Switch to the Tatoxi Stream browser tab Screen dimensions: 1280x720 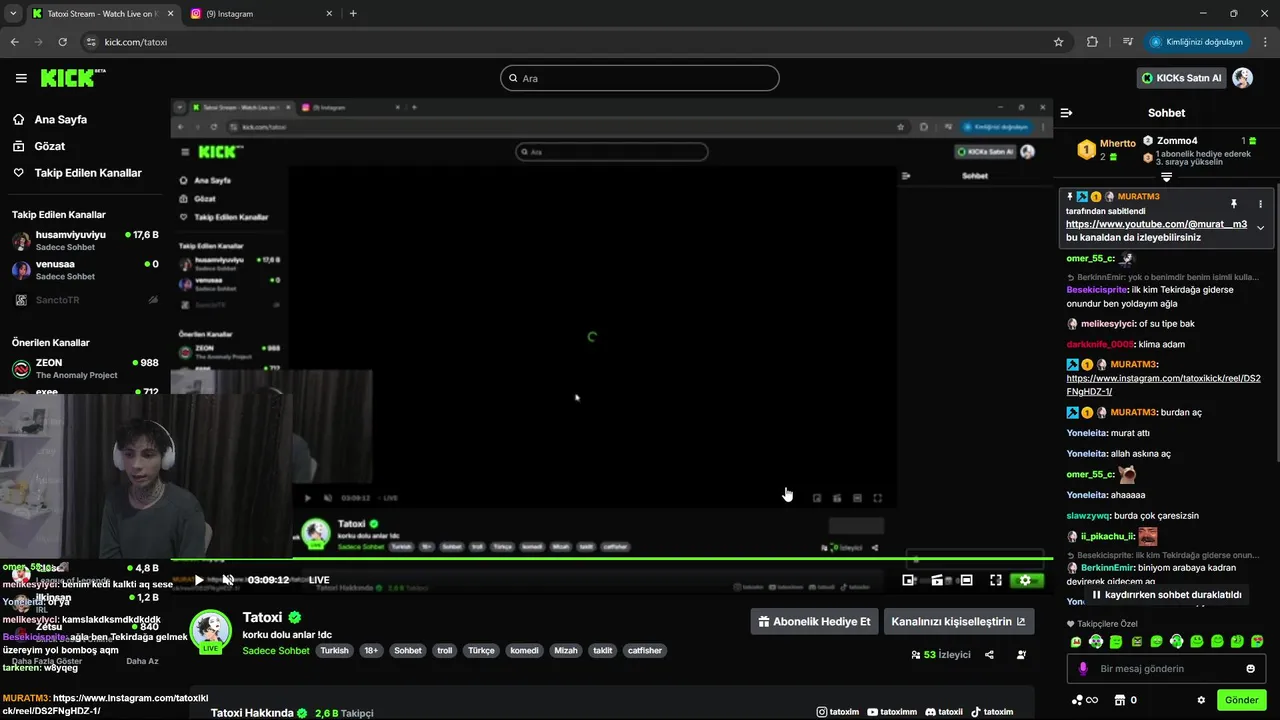tap(101, 14)
